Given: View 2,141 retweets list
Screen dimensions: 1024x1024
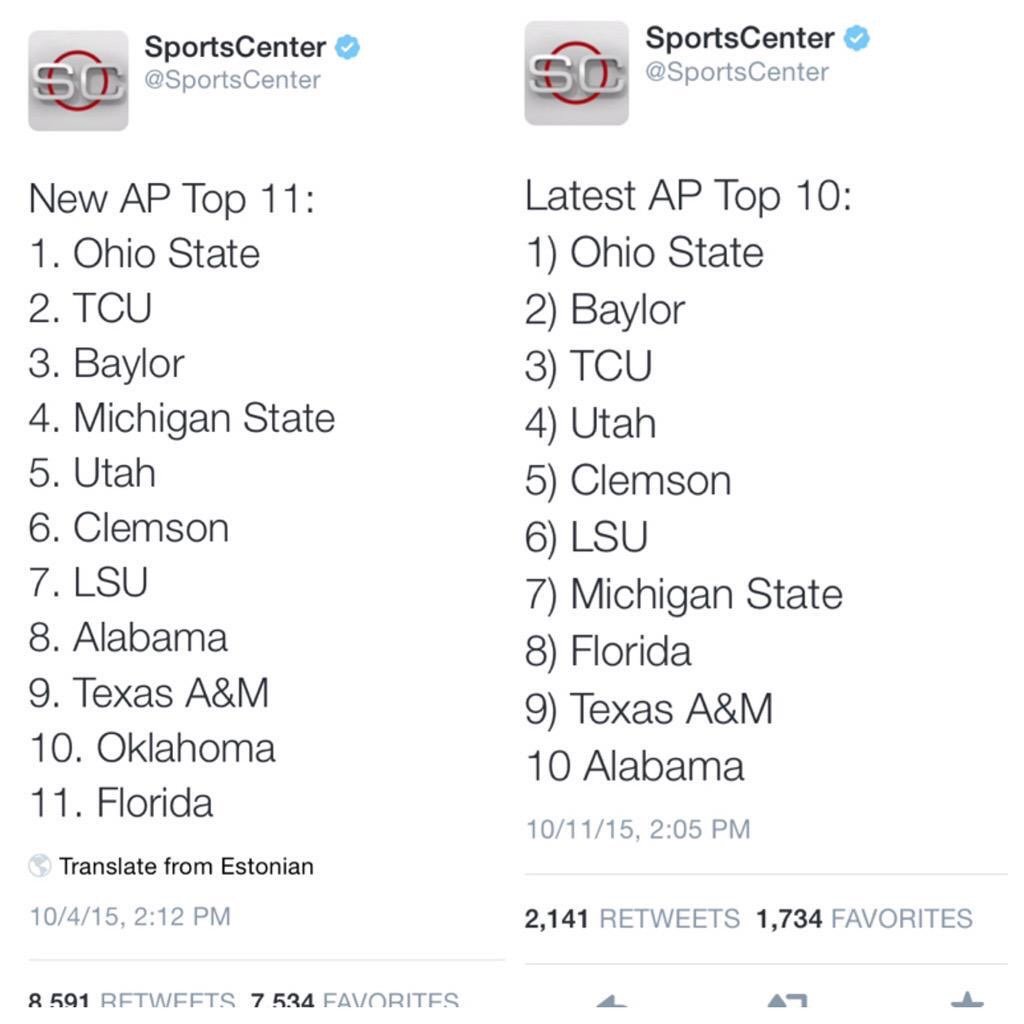Looking at the screenshot, I should click(632, 918).
